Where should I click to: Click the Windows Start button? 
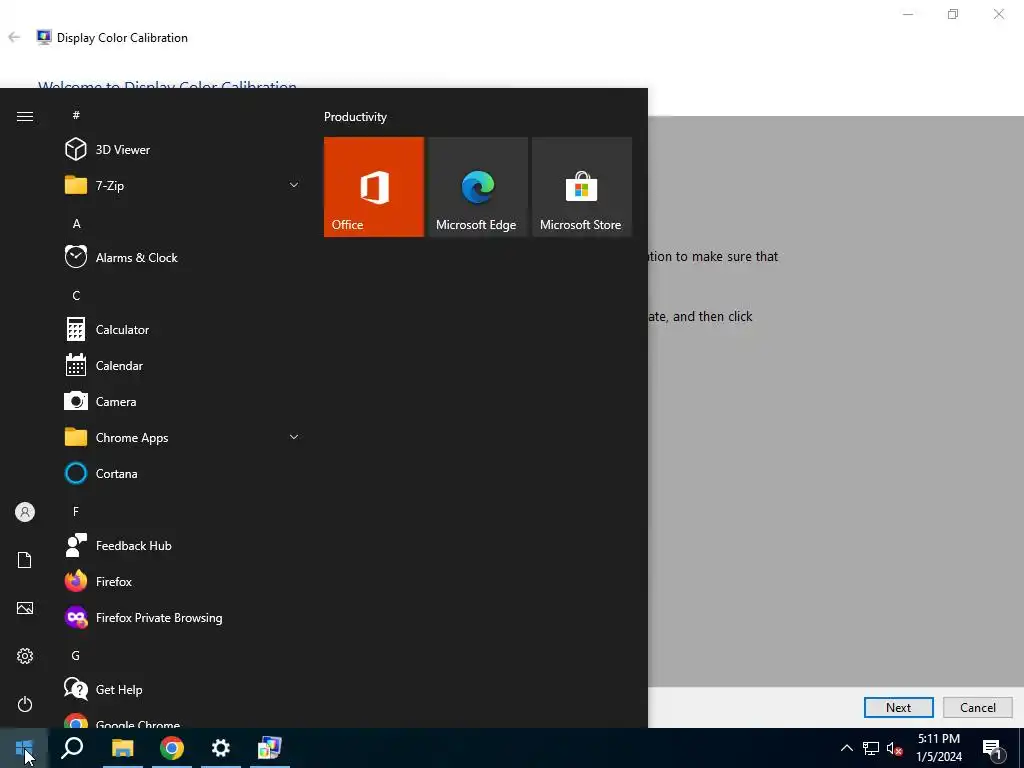[x=24, y=748]
